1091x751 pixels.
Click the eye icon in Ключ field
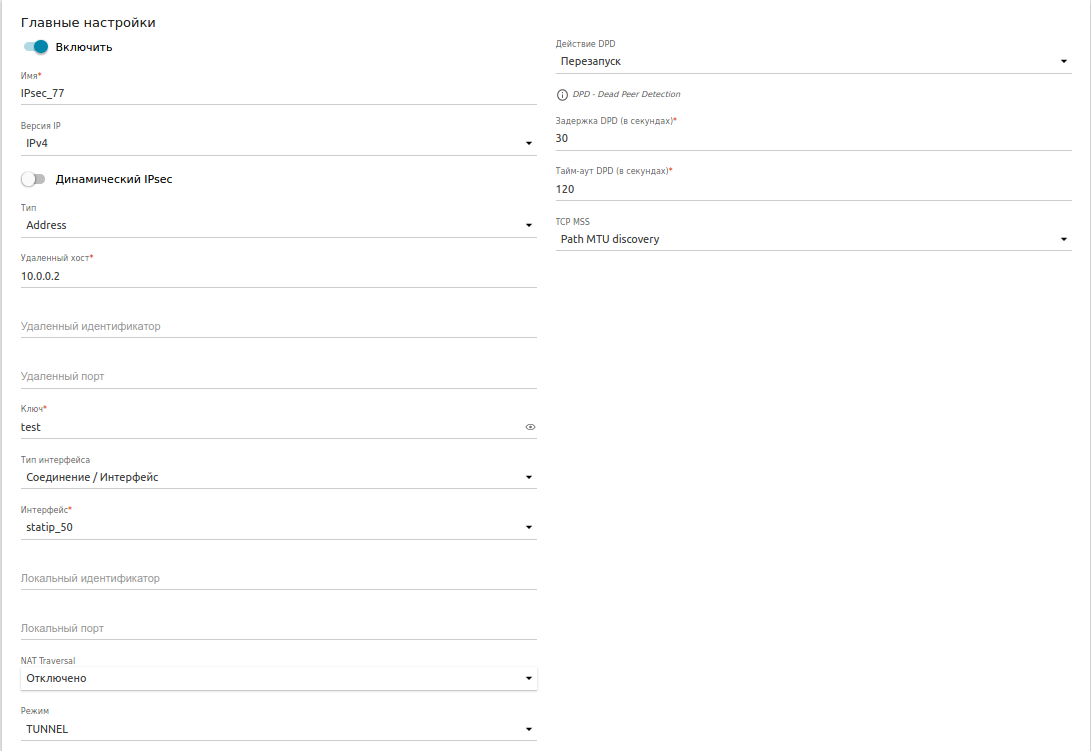[x=530, y=427]
